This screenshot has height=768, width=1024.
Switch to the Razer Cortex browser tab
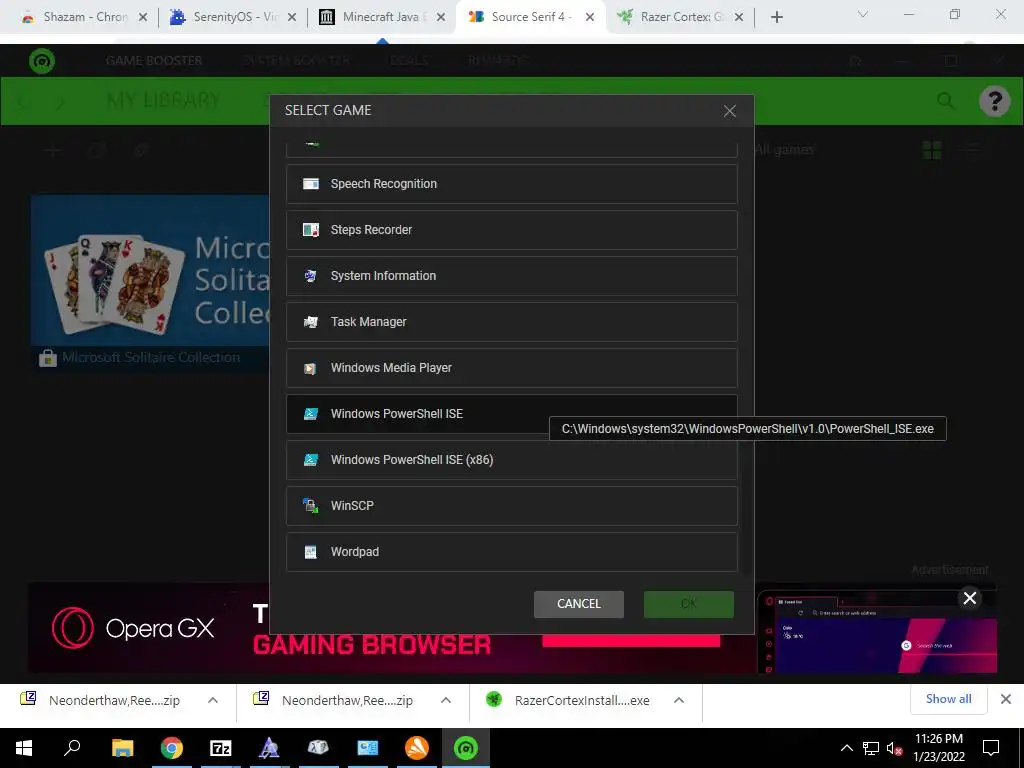tap(679, 17)
